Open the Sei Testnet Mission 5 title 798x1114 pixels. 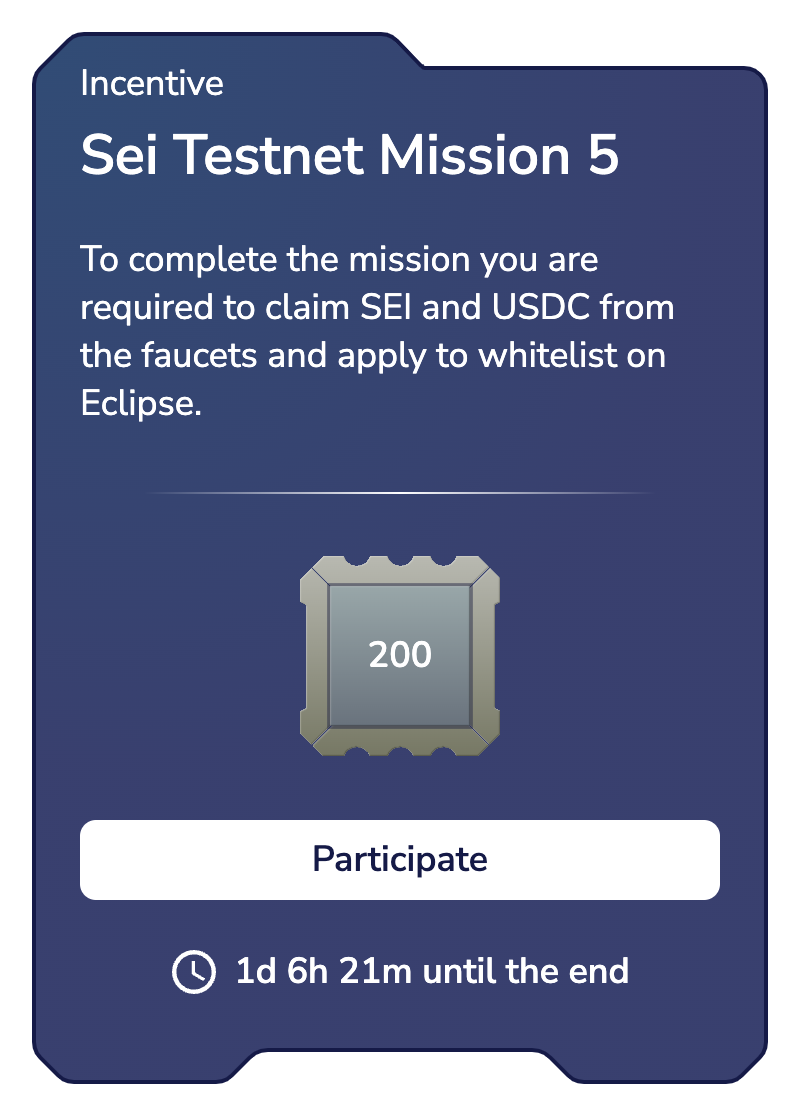coord(349,157)
